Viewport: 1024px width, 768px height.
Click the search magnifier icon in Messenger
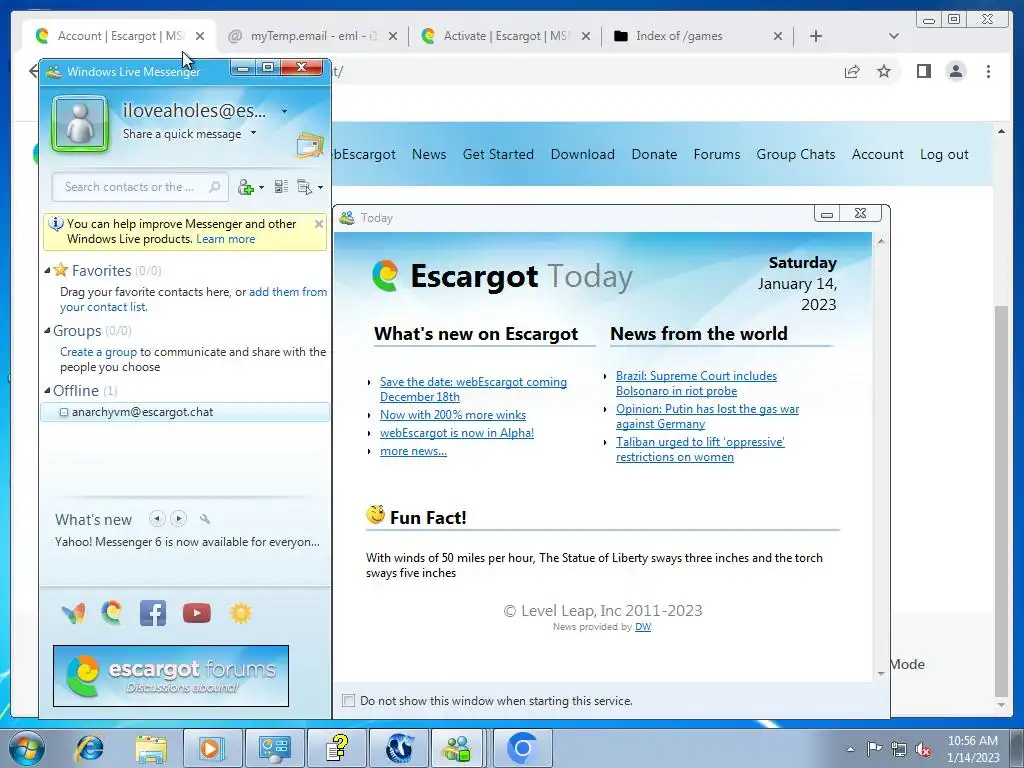tap(214, 187)
